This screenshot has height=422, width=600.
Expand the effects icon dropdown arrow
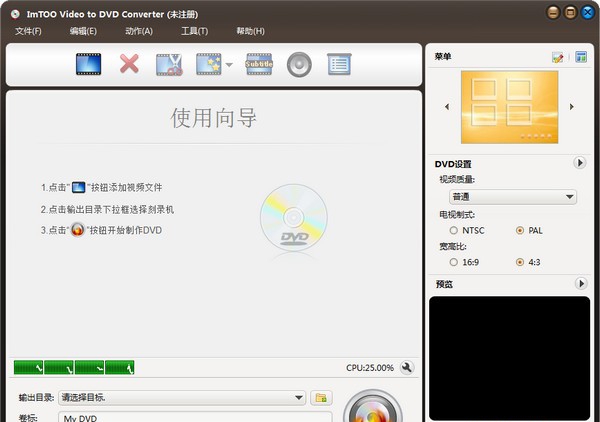229,65
